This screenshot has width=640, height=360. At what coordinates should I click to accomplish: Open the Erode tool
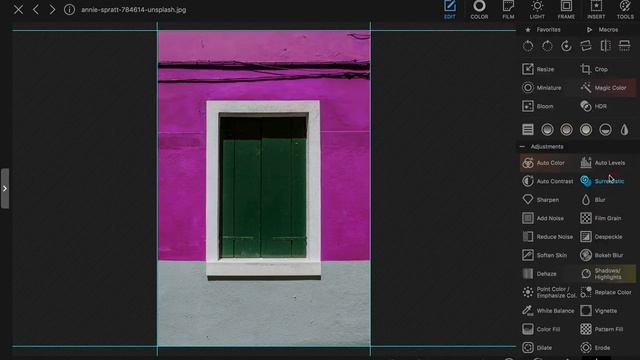[596, 348]
